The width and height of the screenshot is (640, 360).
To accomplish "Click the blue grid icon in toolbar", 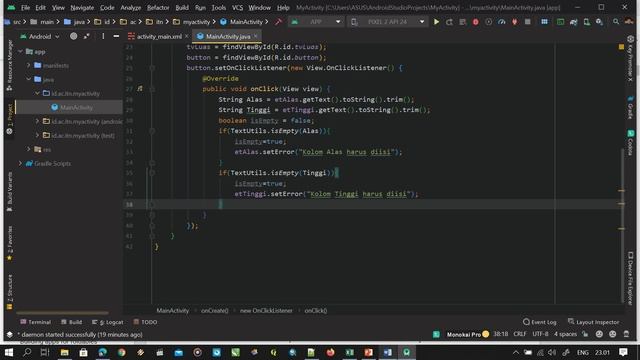I will (x=544, y=22).
